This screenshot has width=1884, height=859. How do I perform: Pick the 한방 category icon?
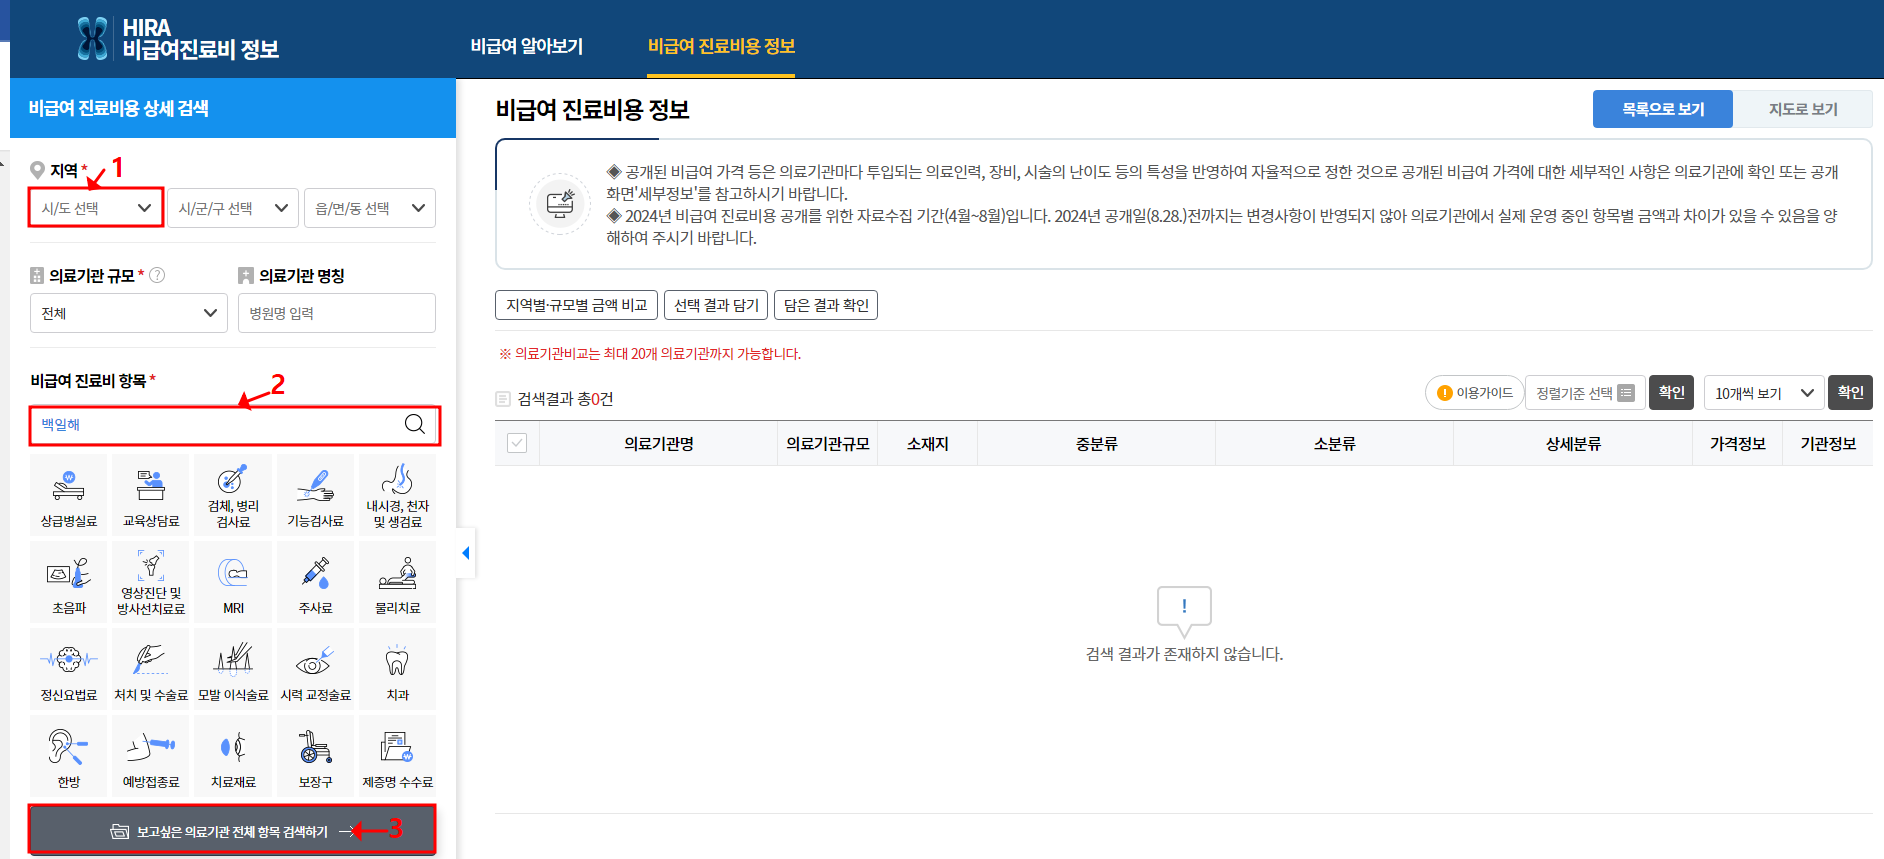coord(68,756)
